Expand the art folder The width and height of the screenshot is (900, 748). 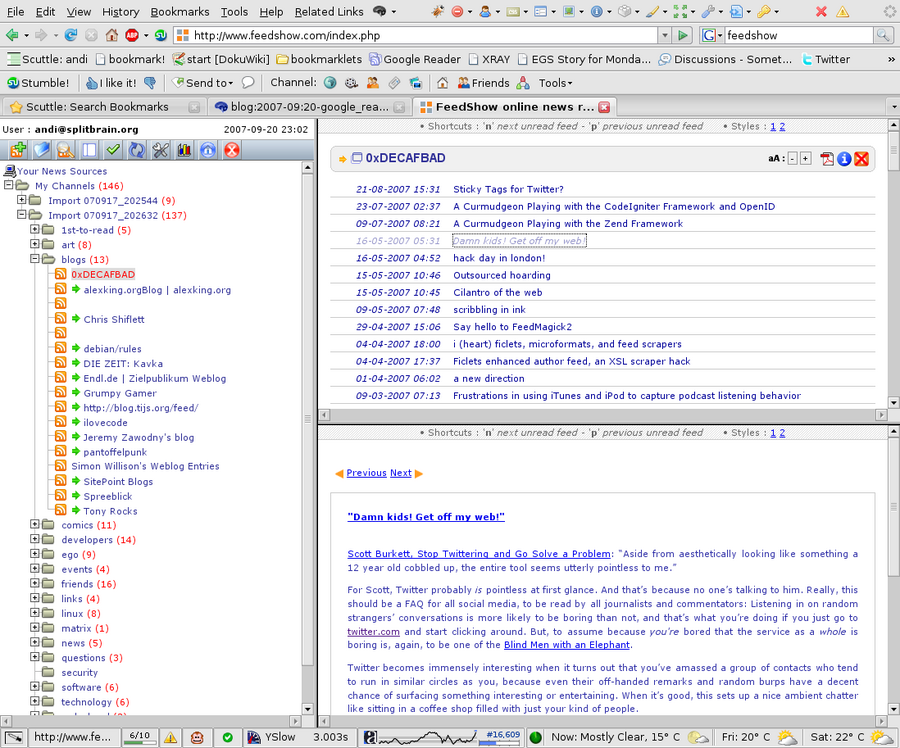pyautogui.click(x=34, y=244)
